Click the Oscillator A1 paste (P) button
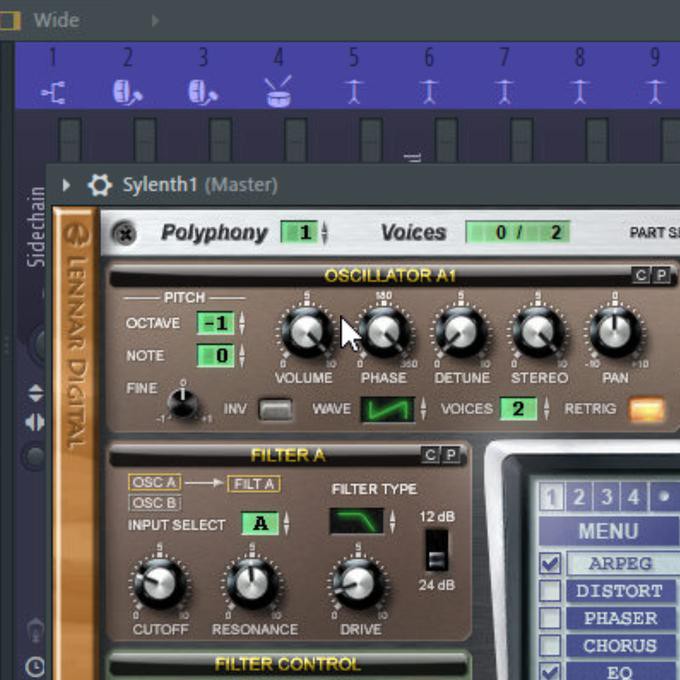Viewport: 680px width, 680px height. [x=661, y=275]
